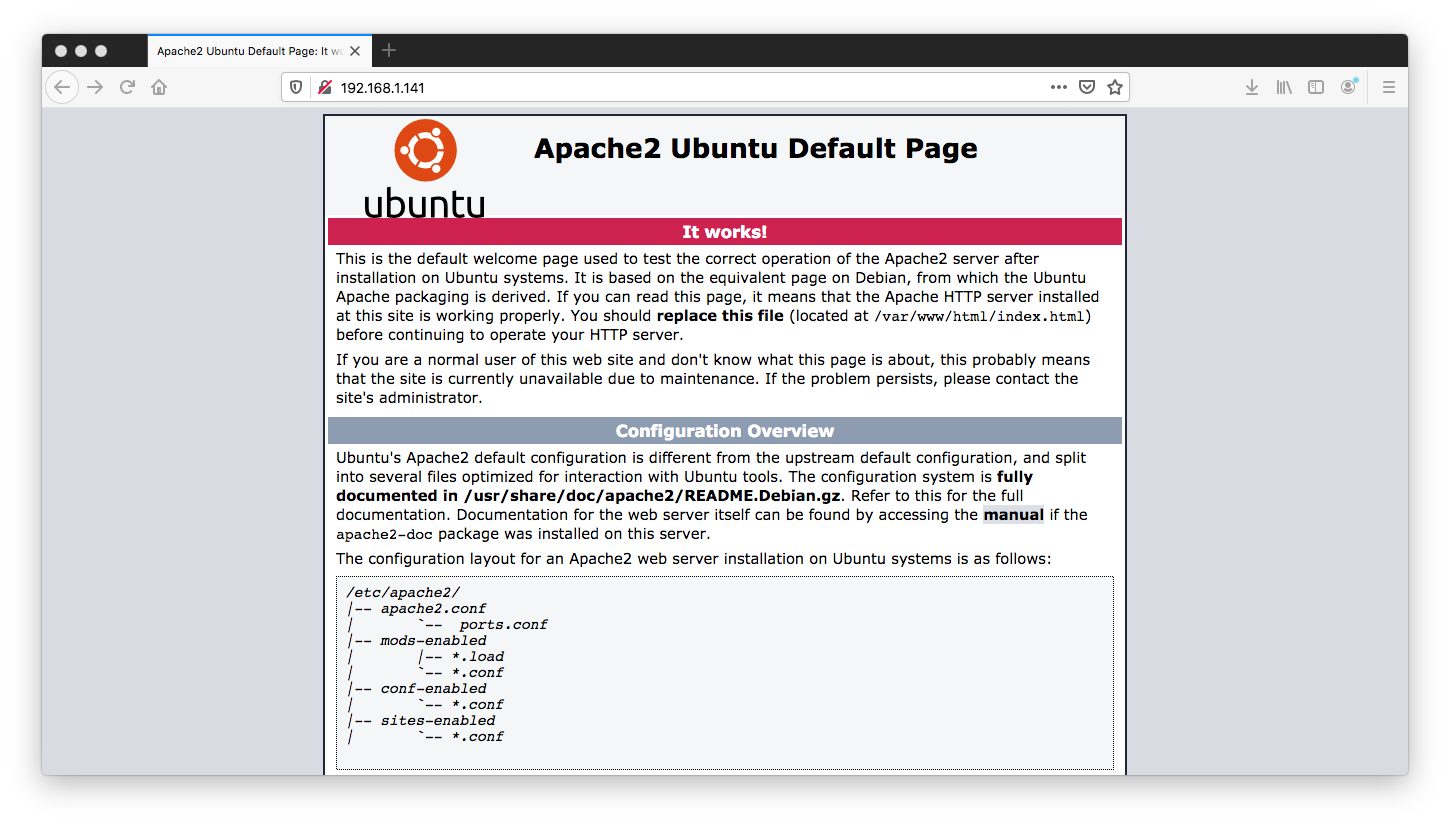
Task: Open a new tab with the plus
Action: [388, 50]
